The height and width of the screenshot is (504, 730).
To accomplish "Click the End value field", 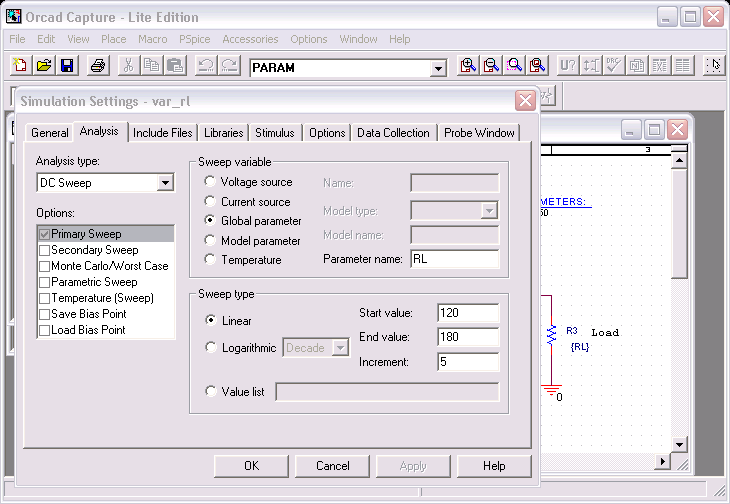I will point(468,337).
